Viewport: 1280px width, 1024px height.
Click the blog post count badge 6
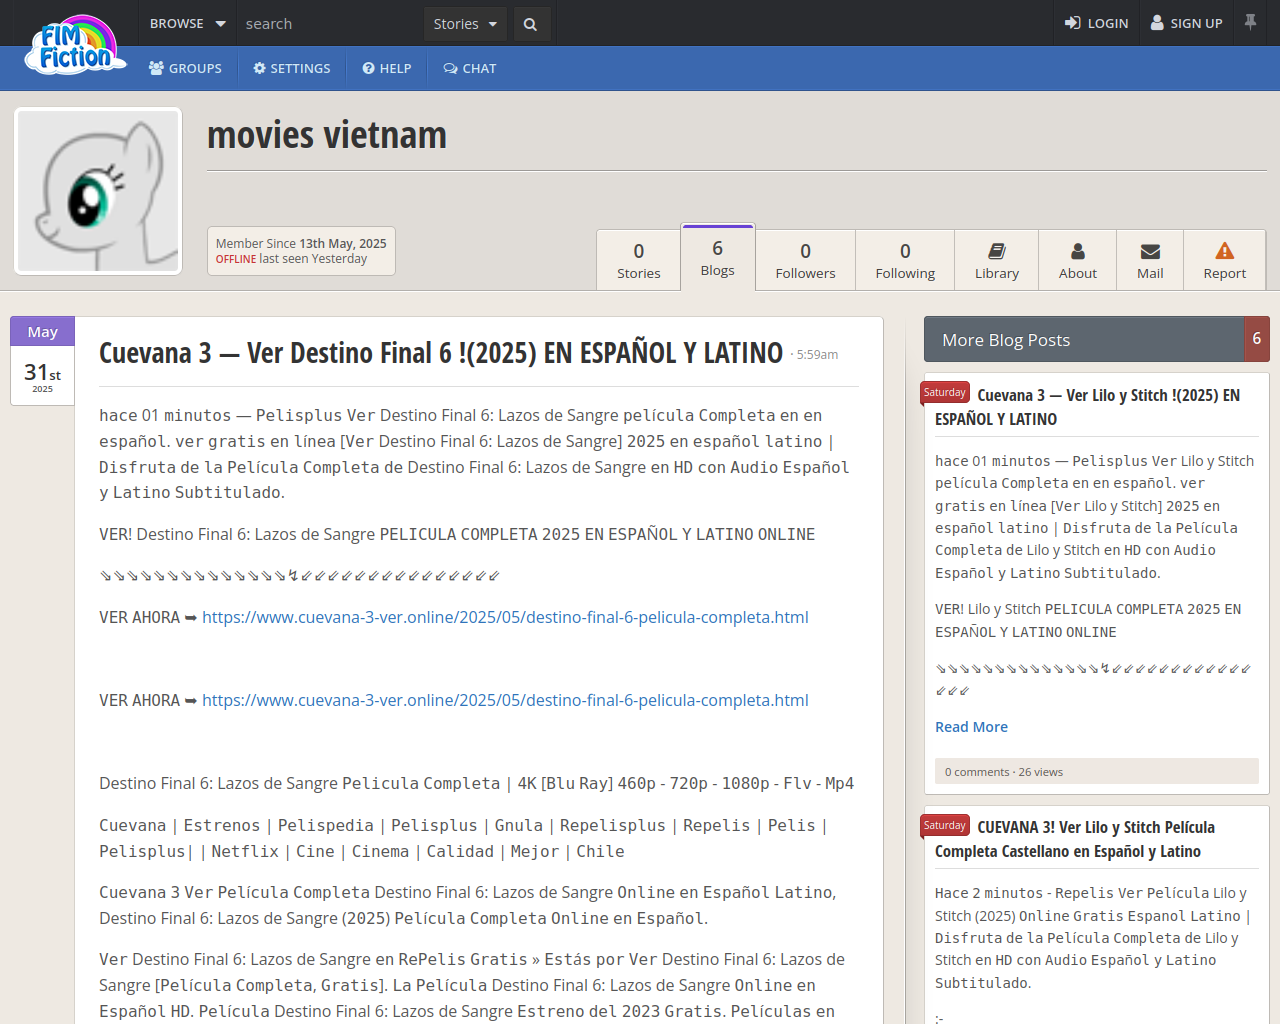pos(1257,339)
